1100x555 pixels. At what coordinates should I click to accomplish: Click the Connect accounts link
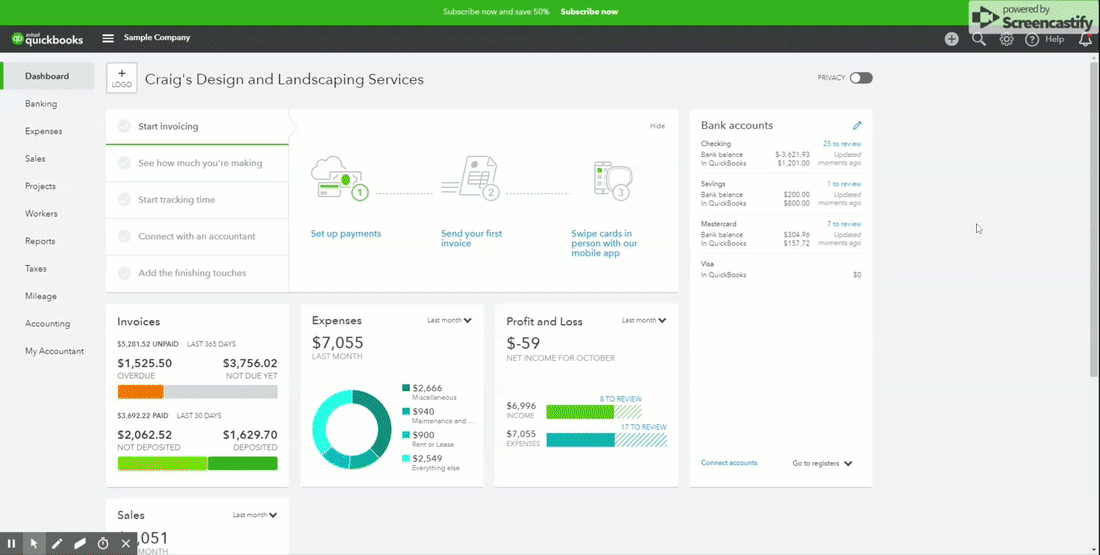point(729,463)
